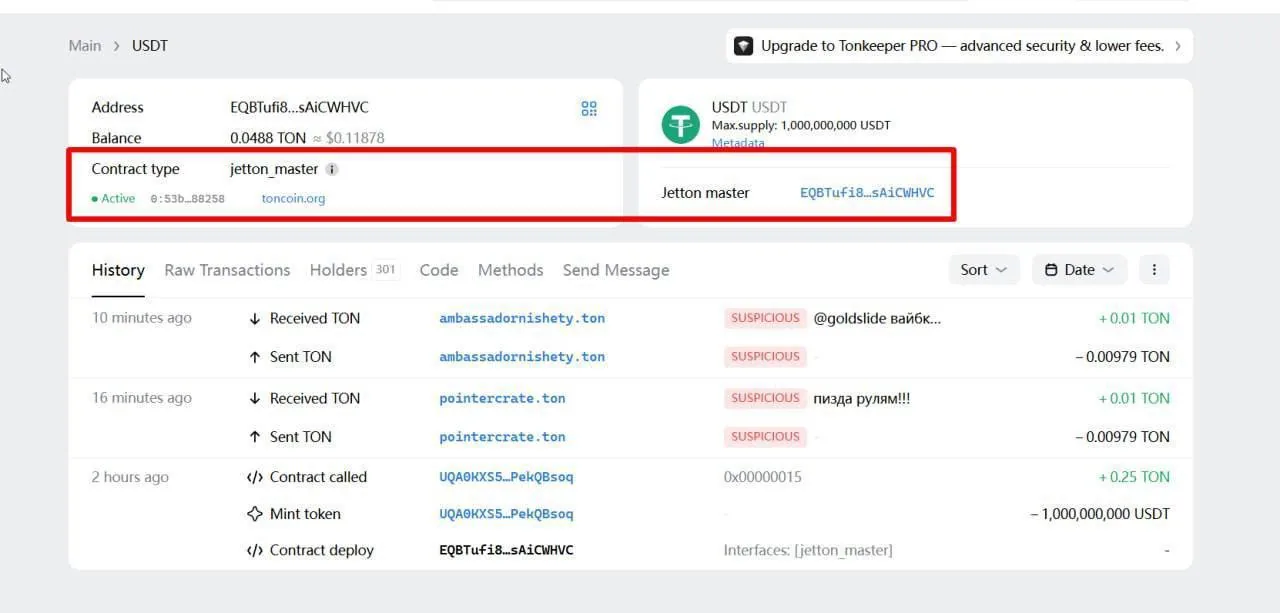Open the three-dot more options menu
1280x613 pixels.
click(x=1154, y=270)
